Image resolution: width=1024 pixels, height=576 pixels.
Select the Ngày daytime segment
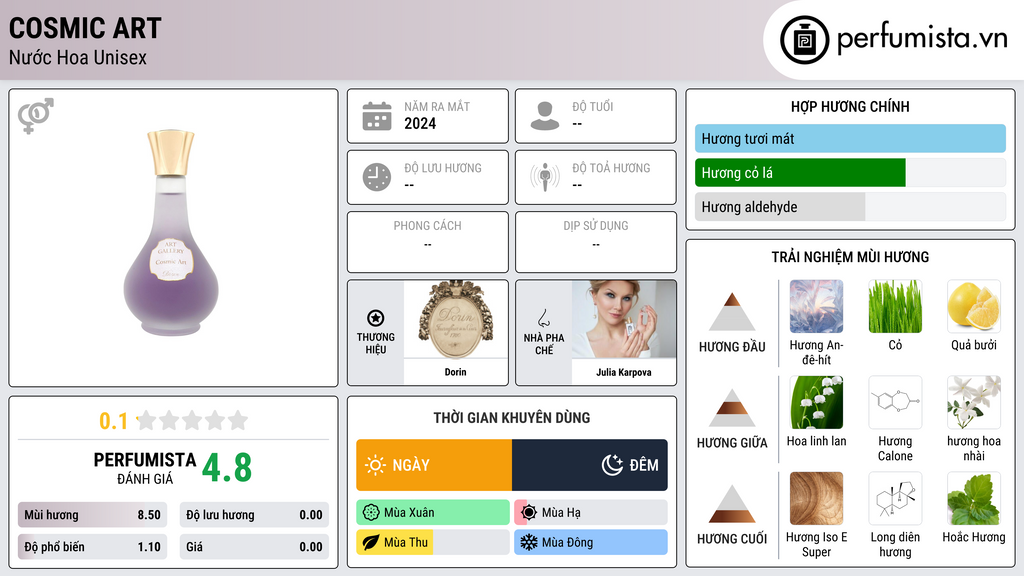pos(434,465)
